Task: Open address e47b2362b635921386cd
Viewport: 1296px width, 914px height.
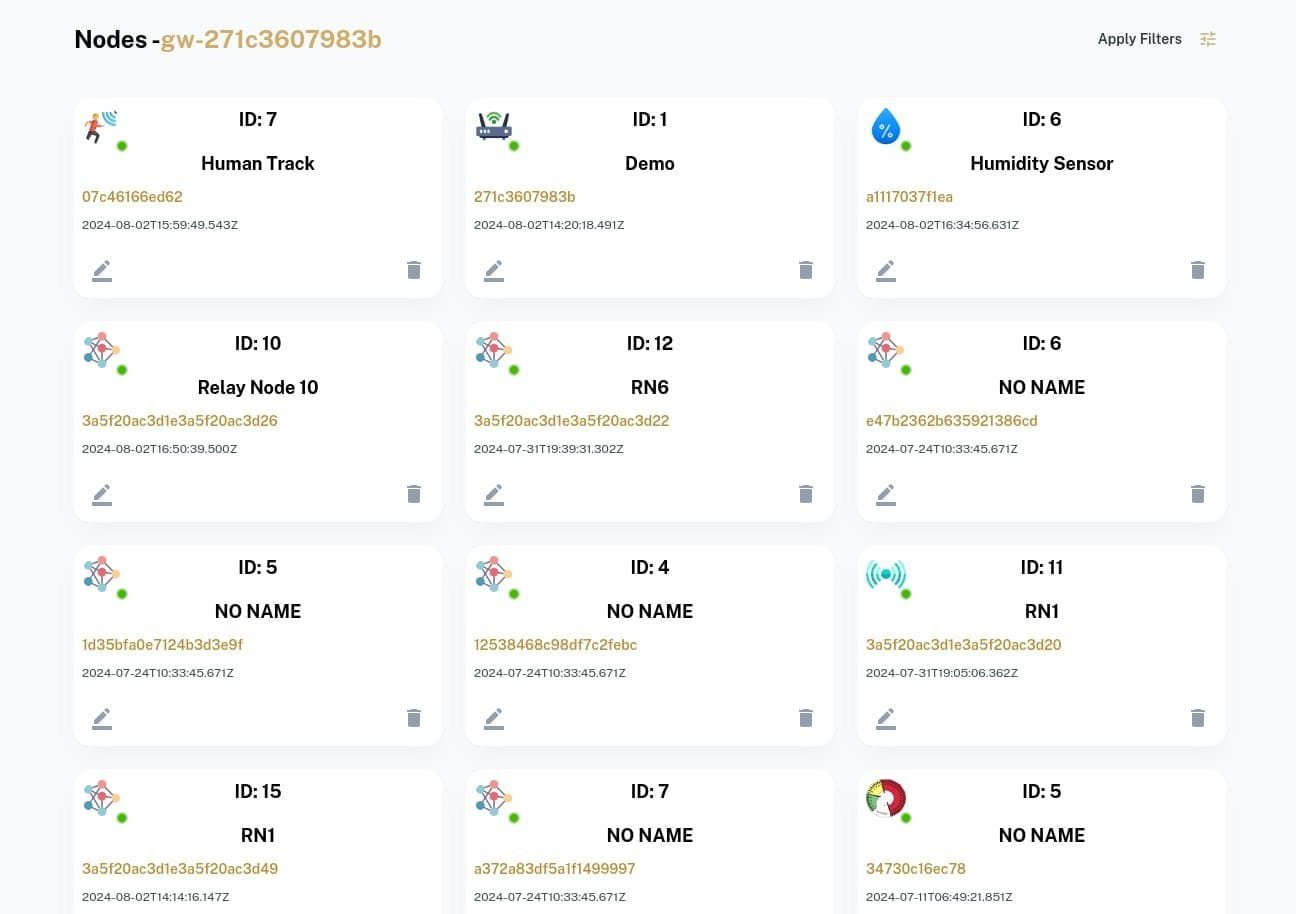Action: click(x=952, y=421)
